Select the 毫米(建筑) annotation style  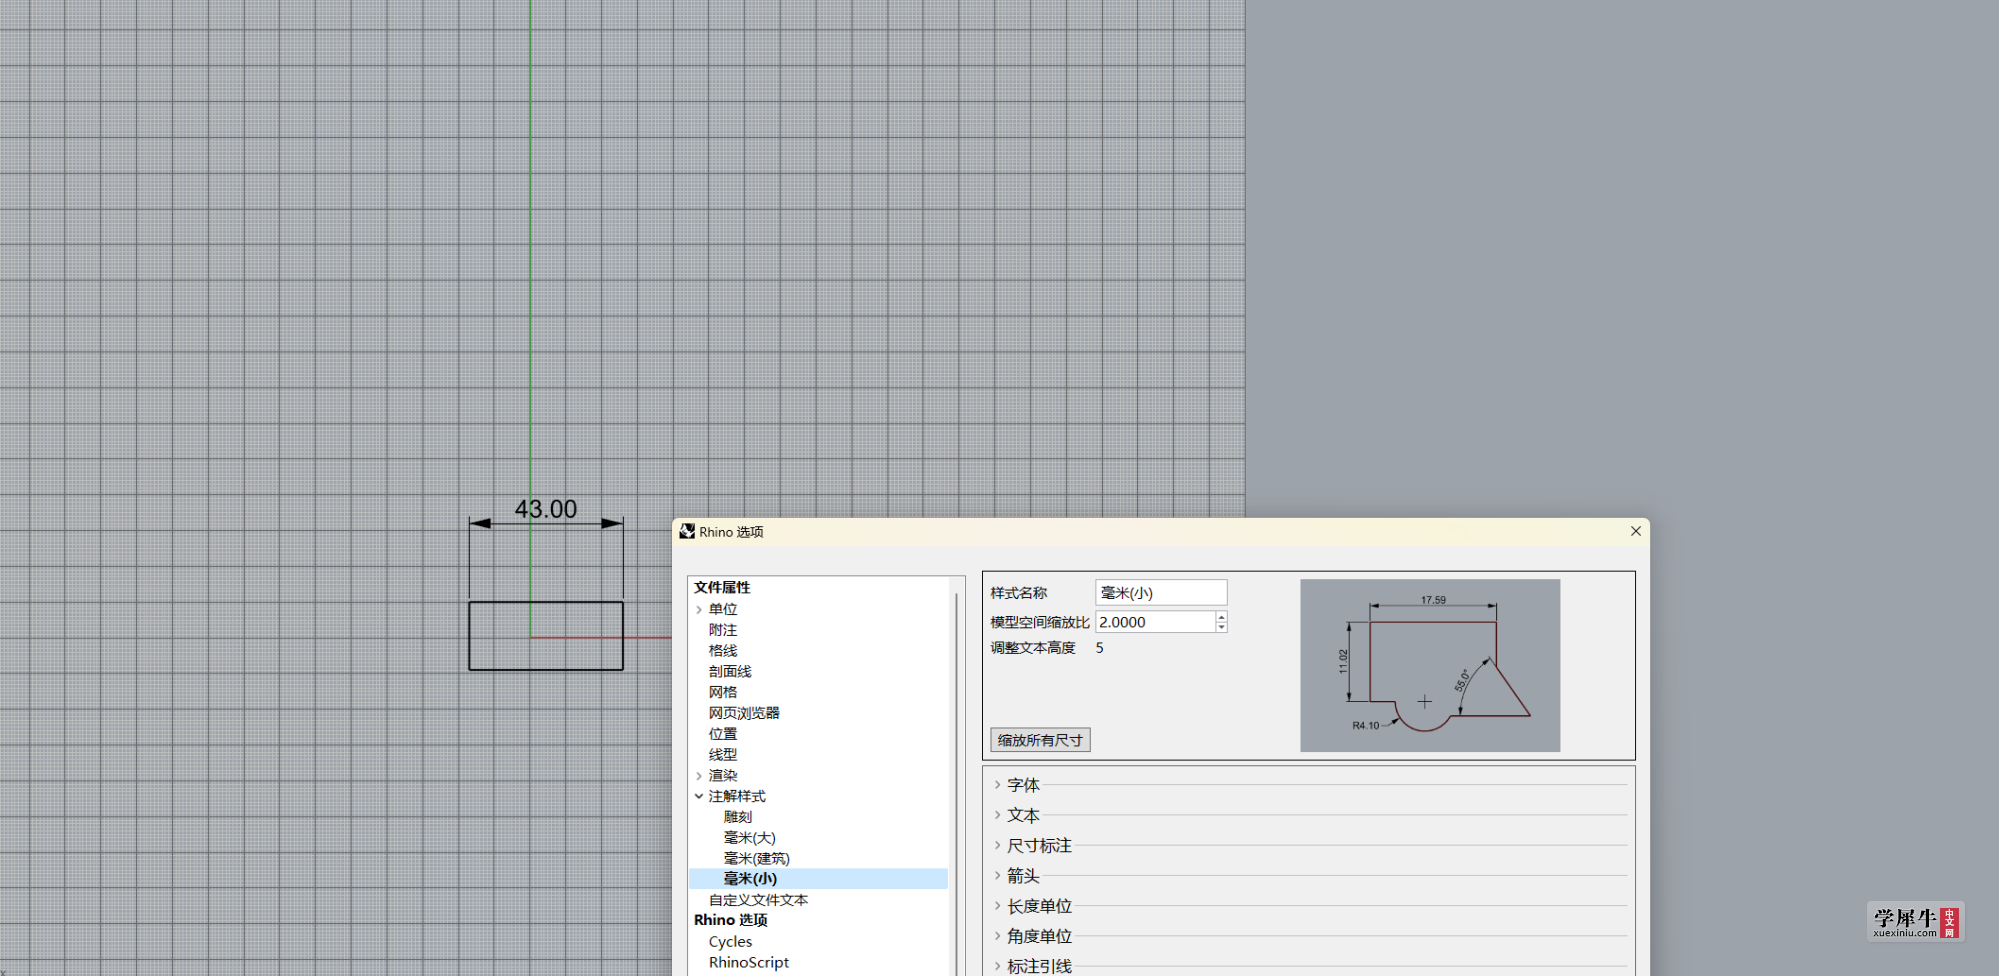click(x=757, y=859)
